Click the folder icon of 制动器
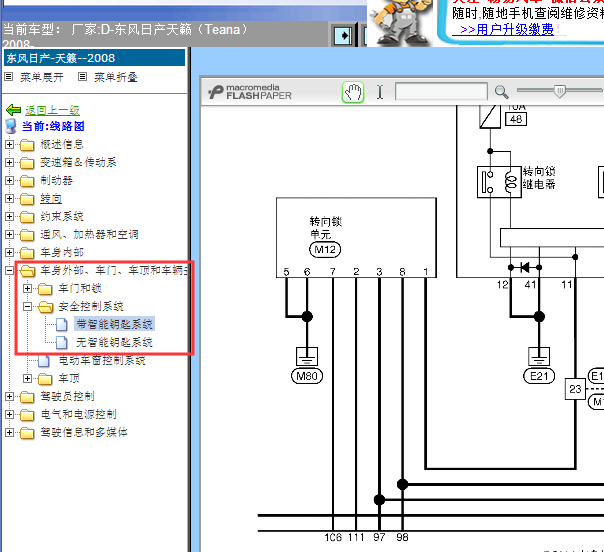Image resolution: width=604 pixels, height=552 pixels. click(27, 181)
